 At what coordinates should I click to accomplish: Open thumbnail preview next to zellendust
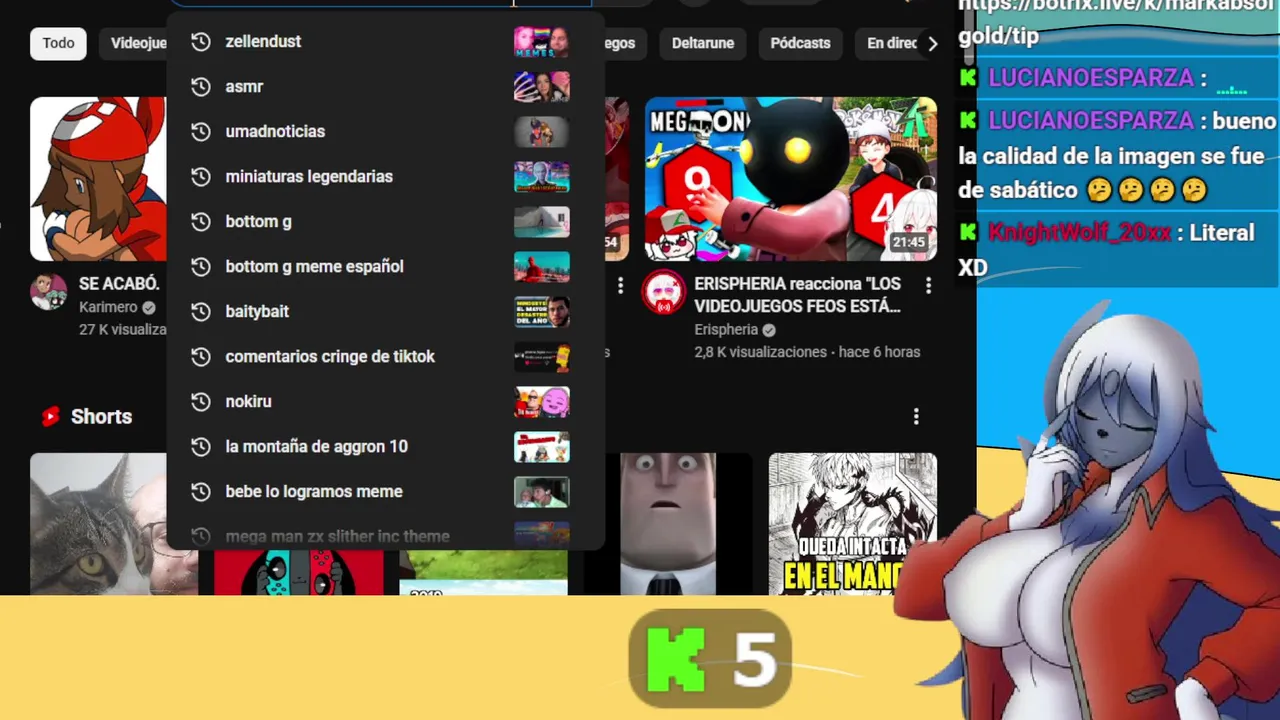tap(542, 41)
